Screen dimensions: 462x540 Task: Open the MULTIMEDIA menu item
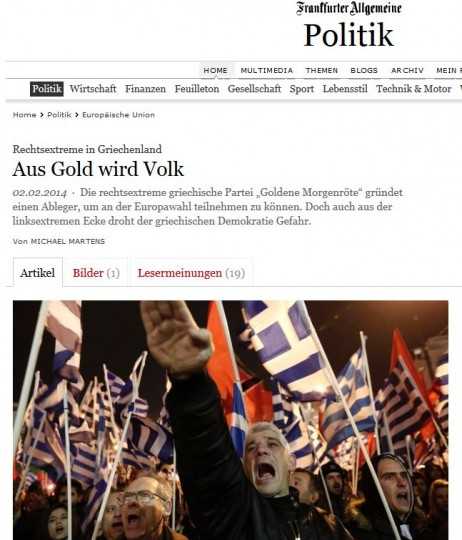pos(266,71)
